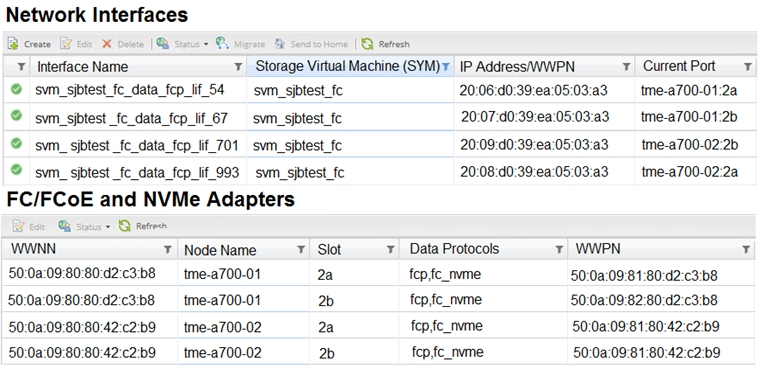Image resolution: width=760 pixels, height=369 pixels.
Task: Open Status dropdown in adapters toolbar
Action: click(x=84, y=226)
